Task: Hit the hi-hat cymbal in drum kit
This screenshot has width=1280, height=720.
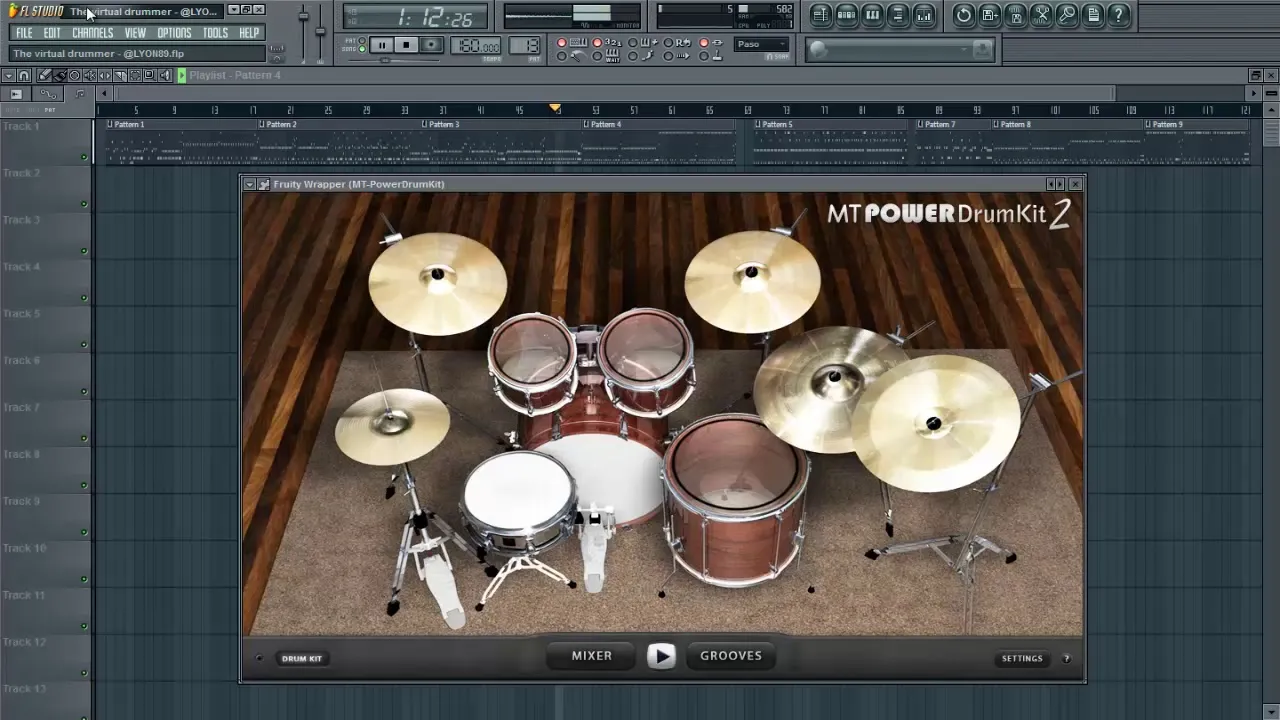Action: tap(392, 425)
